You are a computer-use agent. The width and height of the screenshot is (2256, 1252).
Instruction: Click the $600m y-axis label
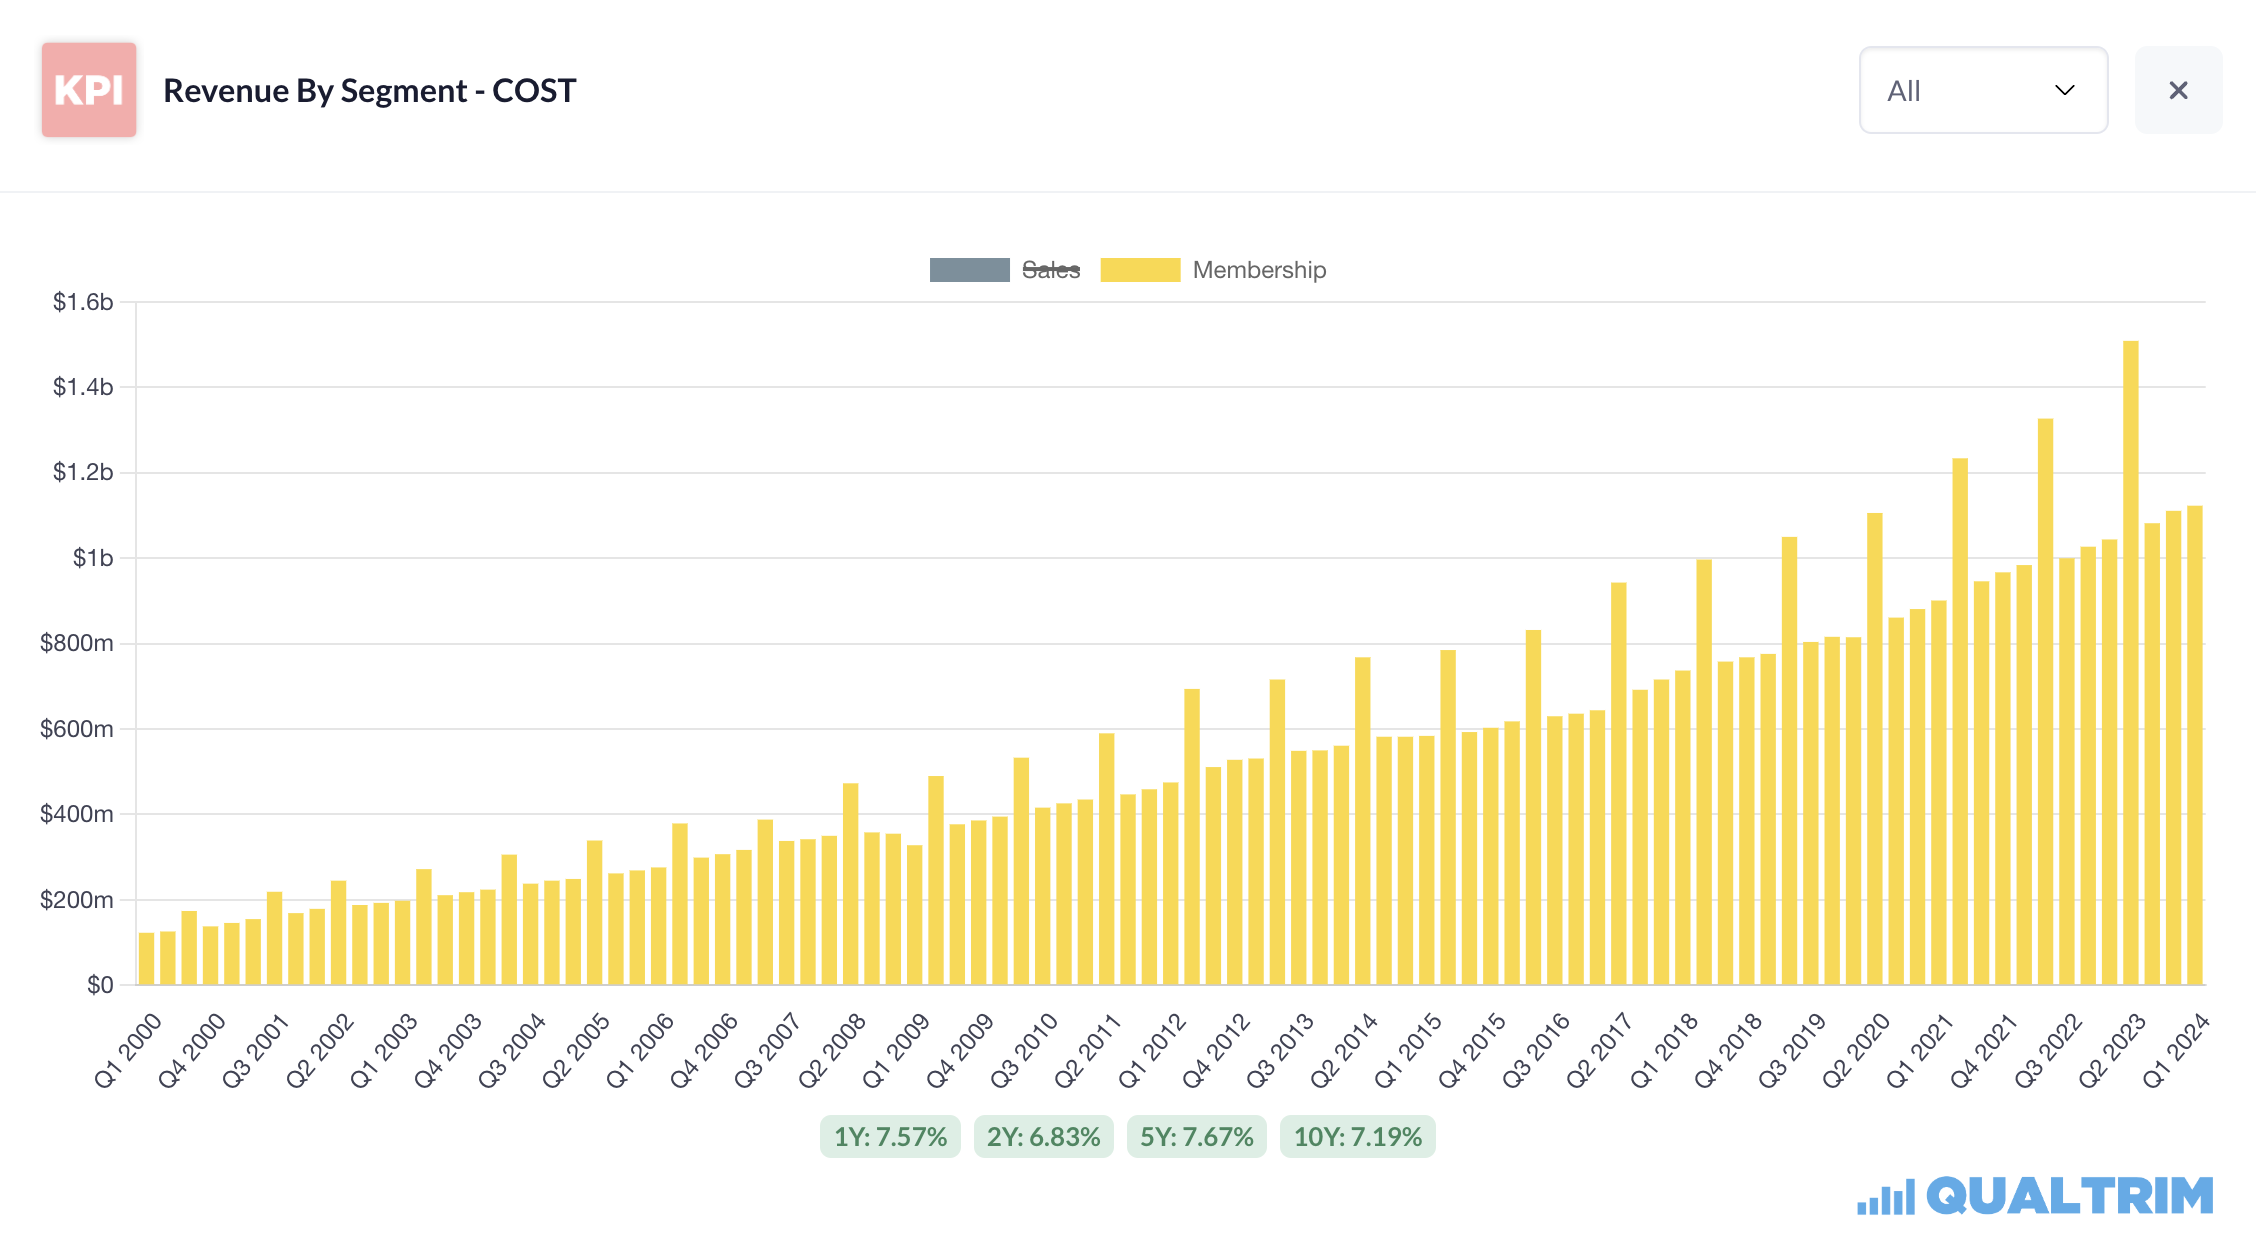[x=77, y=729]
